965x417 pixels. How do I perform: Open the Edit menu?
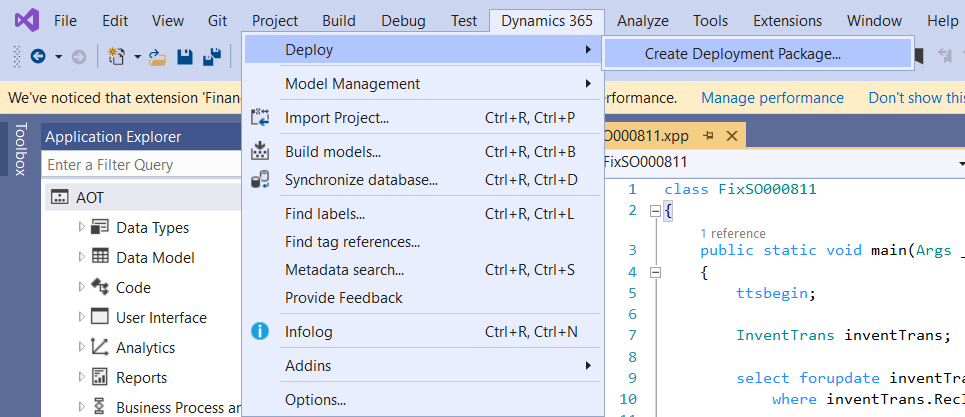click(115, 21)
